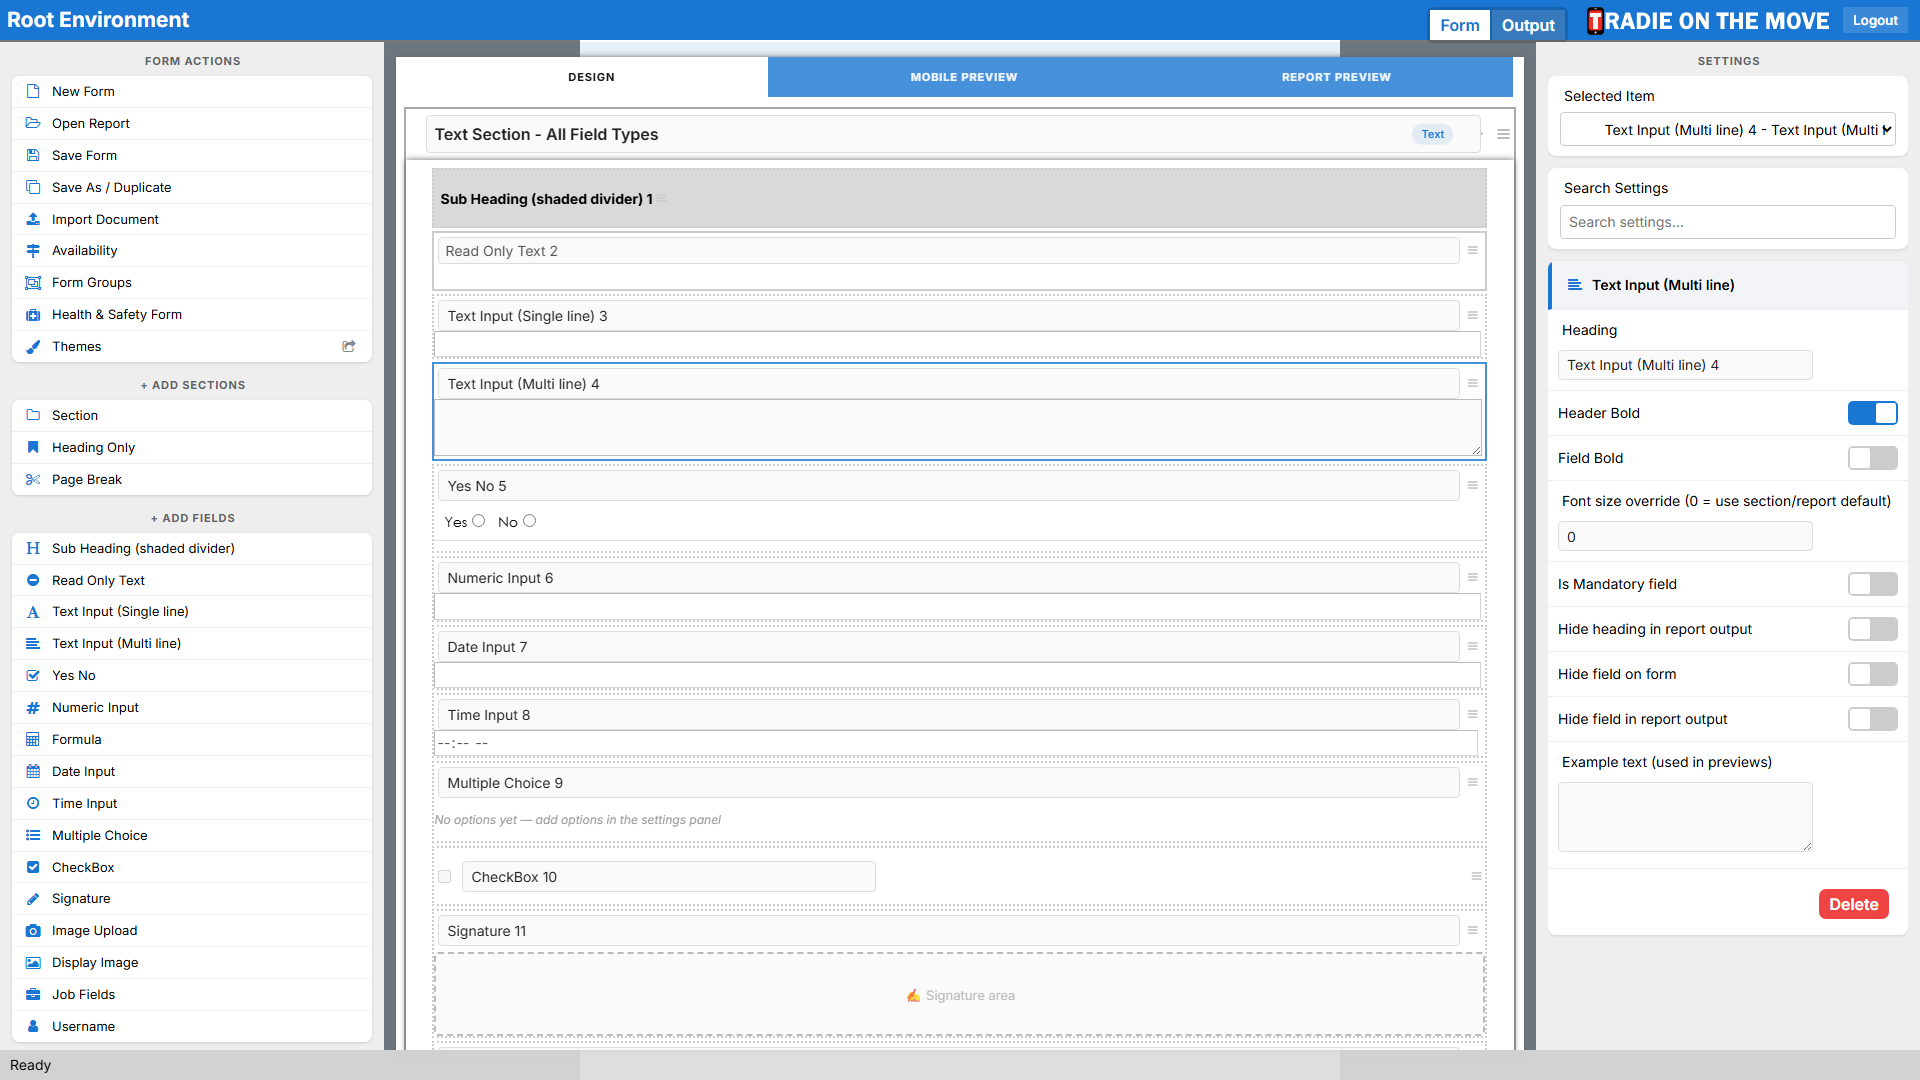The height and width of the screenshot is (1080, 1920).
Task: Click the Signature pen icon
Action: click(33, 899)
